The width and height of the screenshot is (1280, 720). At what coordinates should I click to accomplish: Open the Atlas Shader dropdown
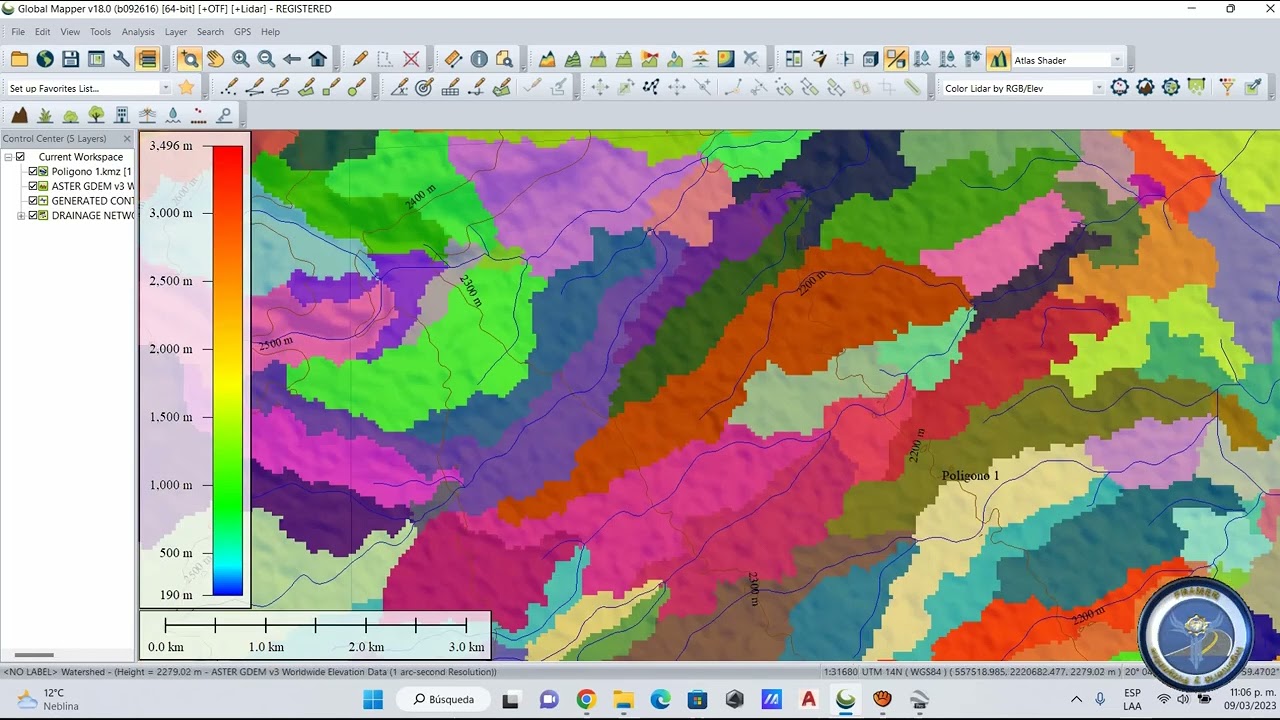point(1117,60)
